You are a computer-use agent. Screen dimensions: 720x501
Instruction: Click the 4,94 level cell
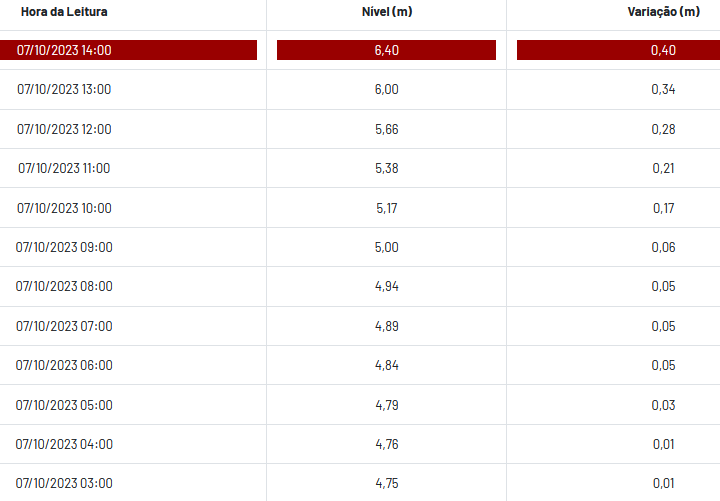pos(387,286)
